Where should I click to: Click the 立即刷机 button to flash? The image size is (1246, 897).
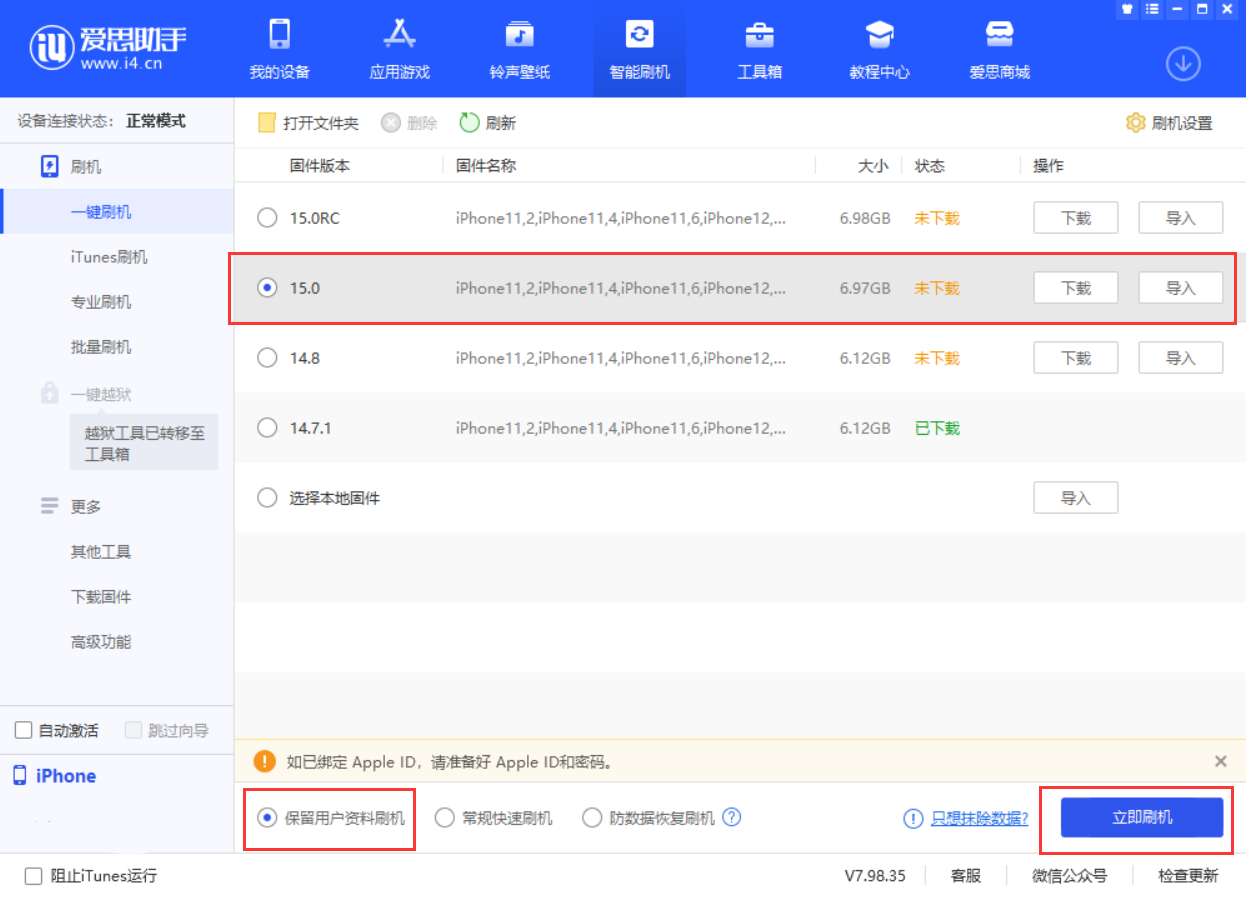coord(1138,817)
